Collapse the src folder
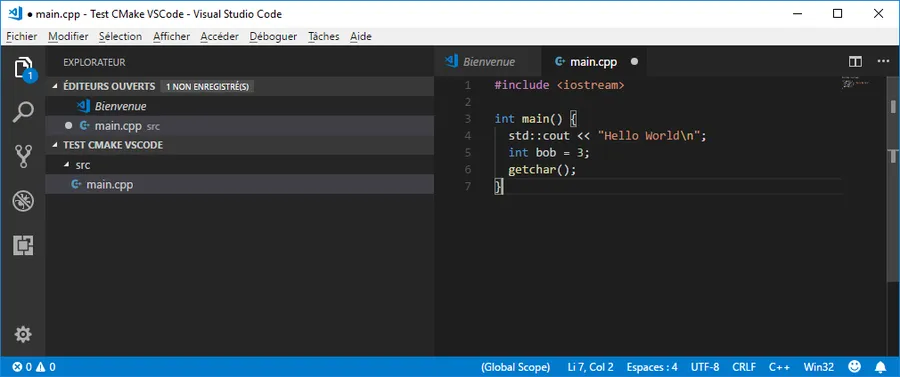900x377 pixels. pyautogui.click(x=239, y=165)
